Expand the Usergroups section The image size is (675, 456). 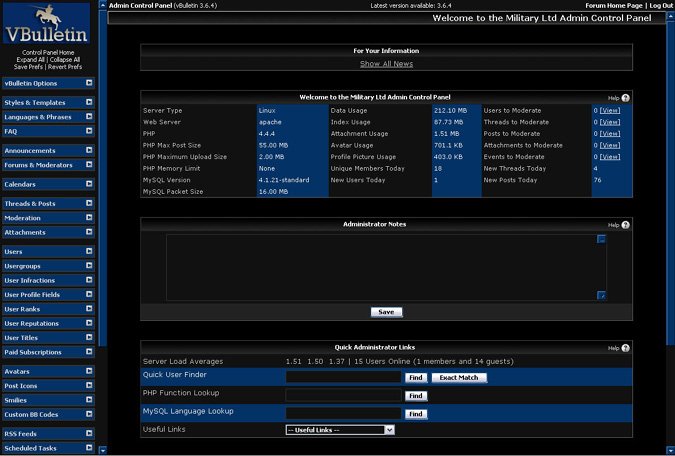(x=89, y=265)
